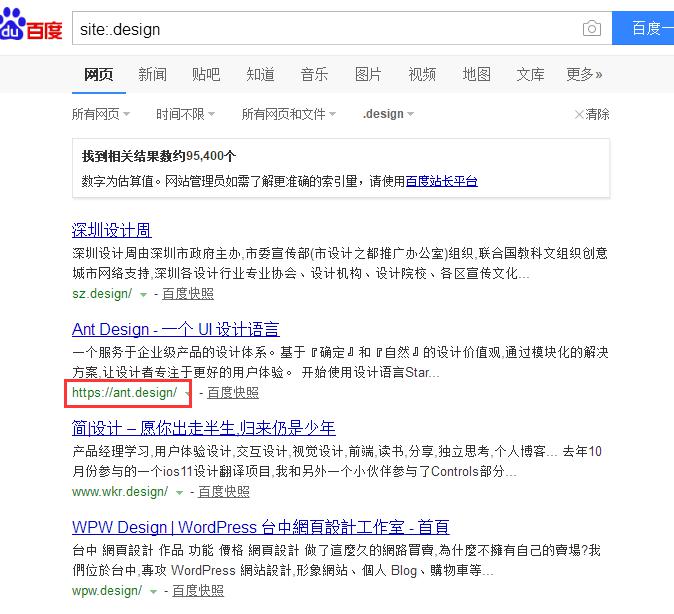Click the WPW Design description snippet
Image resolution: width=674 pixels, height=614 pixels.
[x=337, y=560]
